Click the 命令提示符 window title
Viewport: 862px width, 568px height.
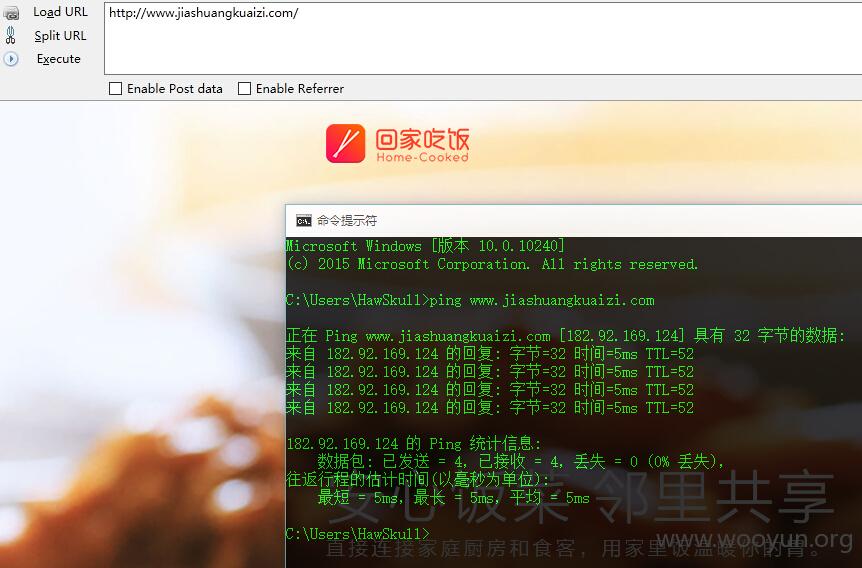click(347, 221)
